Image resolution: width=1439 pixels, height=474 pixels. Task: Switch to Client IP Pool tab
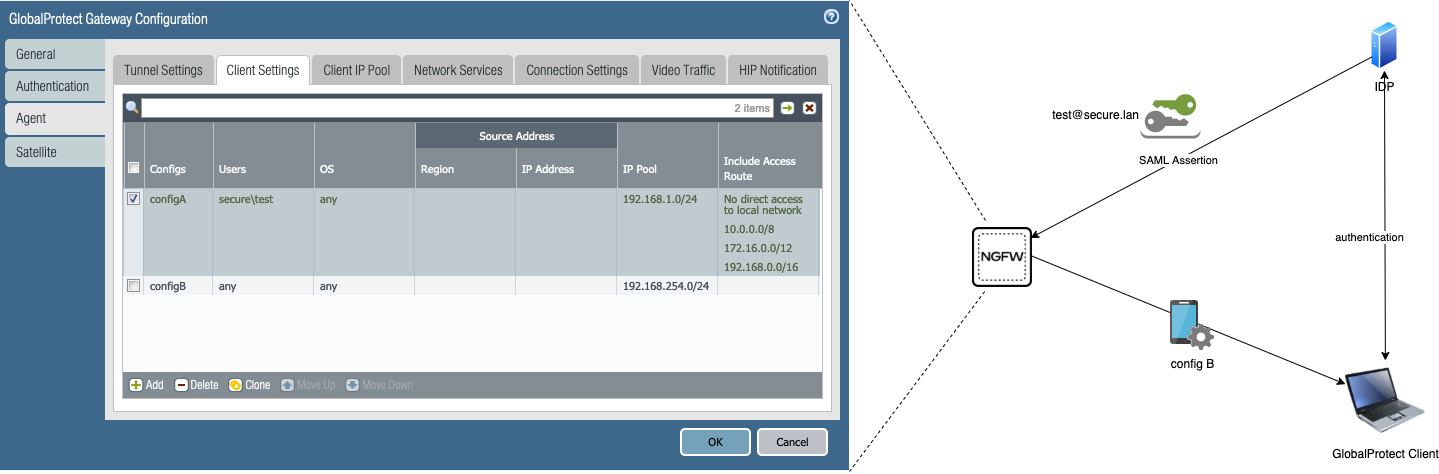point(357,70)
